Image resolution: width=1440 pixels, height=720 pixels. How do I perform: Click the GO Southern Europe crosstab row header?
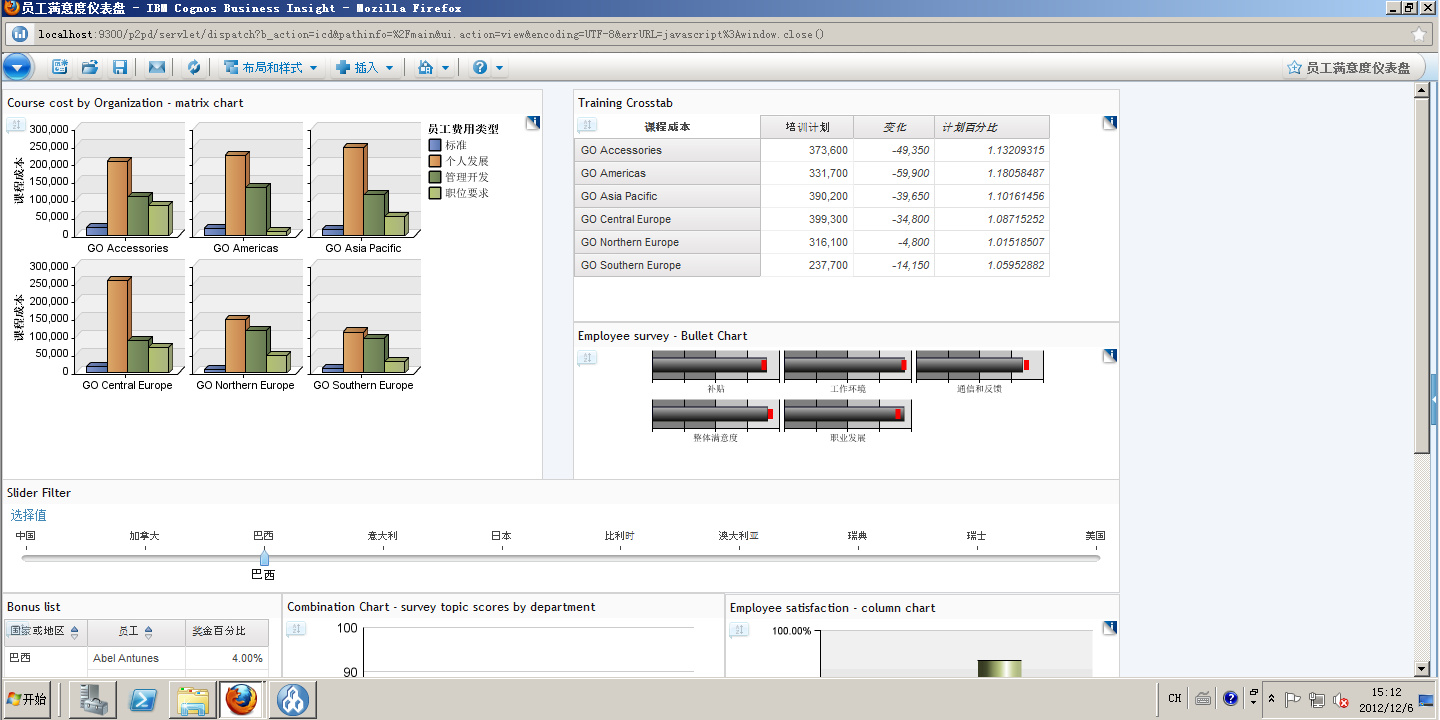[x=667, y=265]
